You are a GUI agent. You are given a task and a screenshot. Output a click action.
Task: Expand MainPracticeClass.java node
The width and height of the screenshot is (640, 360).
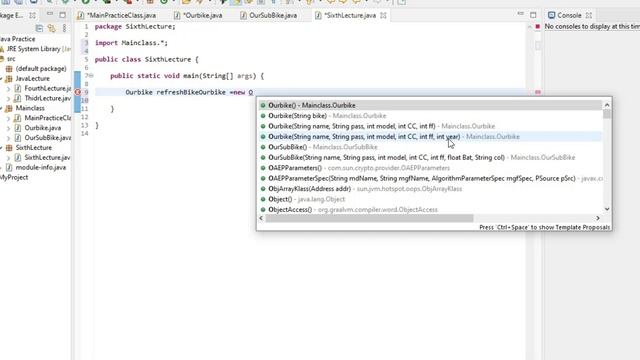(8, 118)
